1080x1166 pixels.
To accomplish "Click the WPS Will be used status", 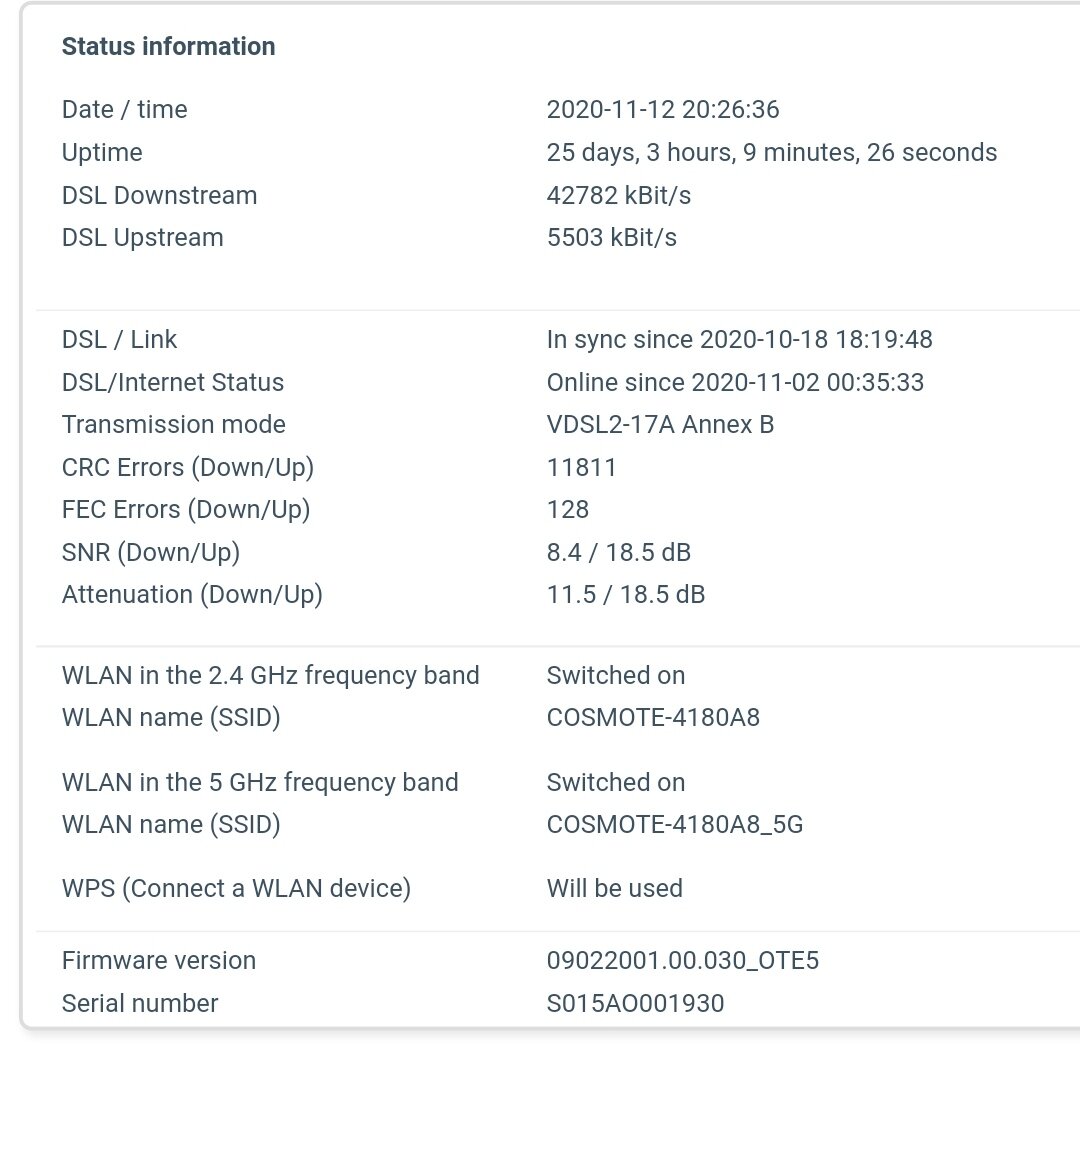I will click(614, 889).
